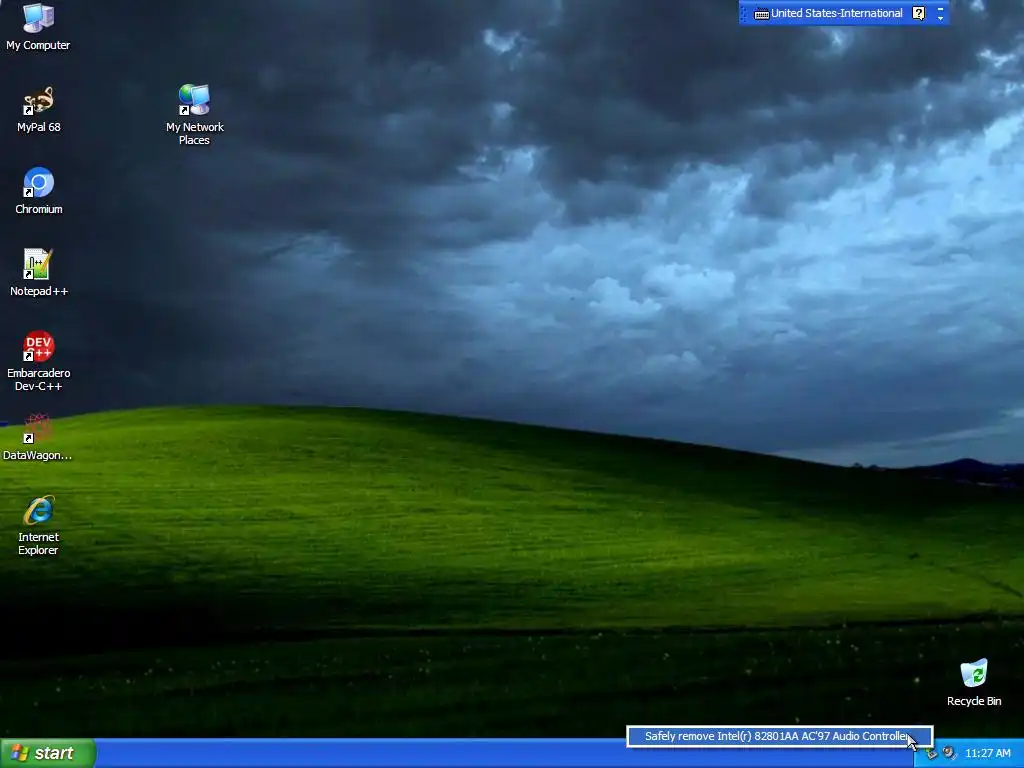Select the Internet Explorer desktop icon
The height and width of the screenshot is (768, 1024).
(38, 526)
